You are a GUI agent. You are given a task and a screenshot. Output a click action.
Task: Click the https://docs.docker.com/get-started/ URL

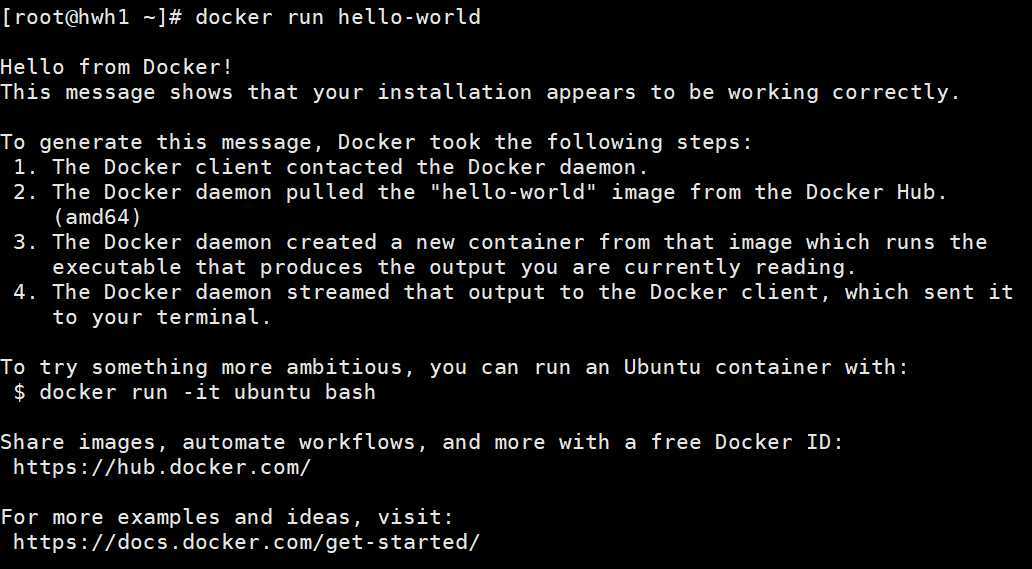246,543
